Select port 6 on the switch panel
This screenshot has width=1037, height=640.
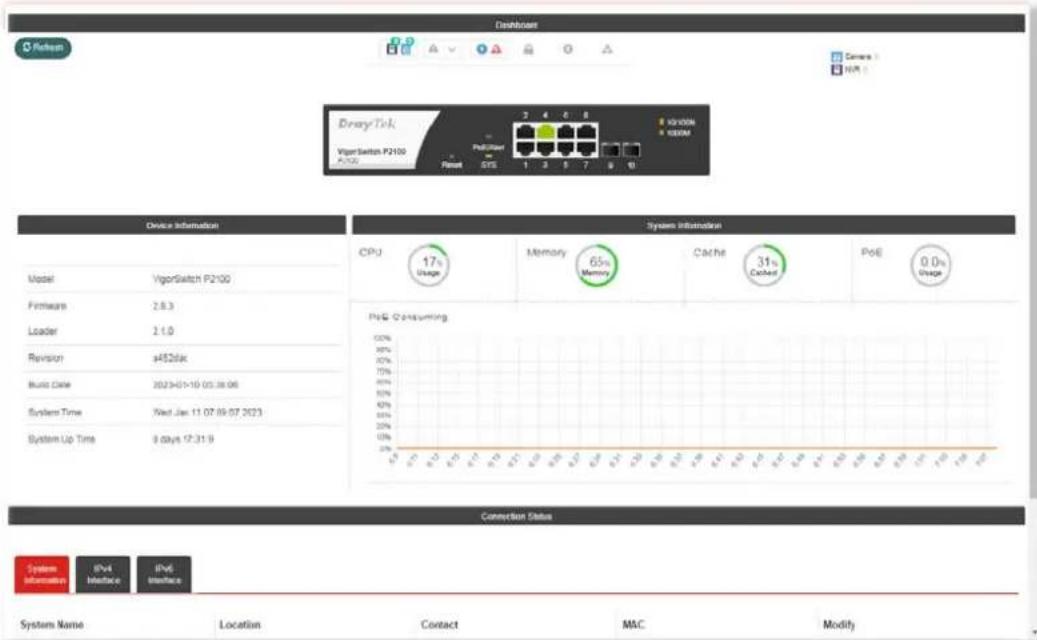coord(565,131)
